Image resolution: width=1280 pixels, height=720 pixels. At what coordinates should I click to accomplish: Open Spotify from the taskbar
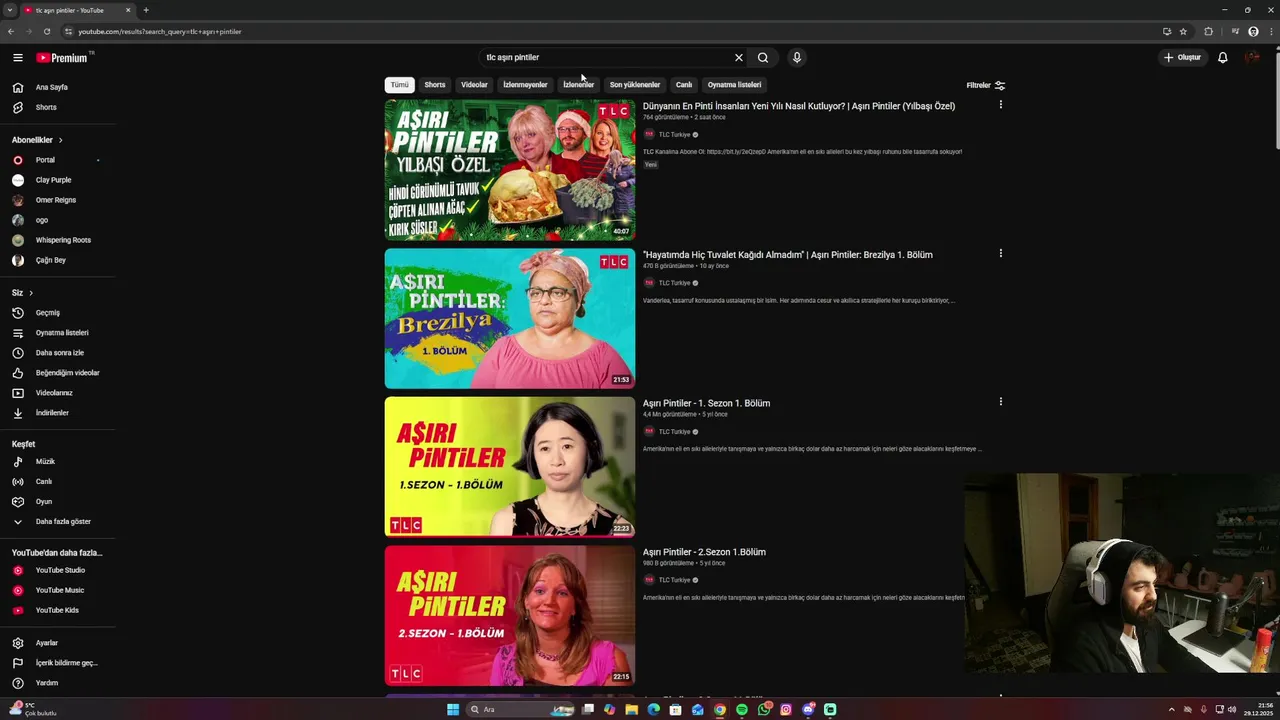point(742,710)
